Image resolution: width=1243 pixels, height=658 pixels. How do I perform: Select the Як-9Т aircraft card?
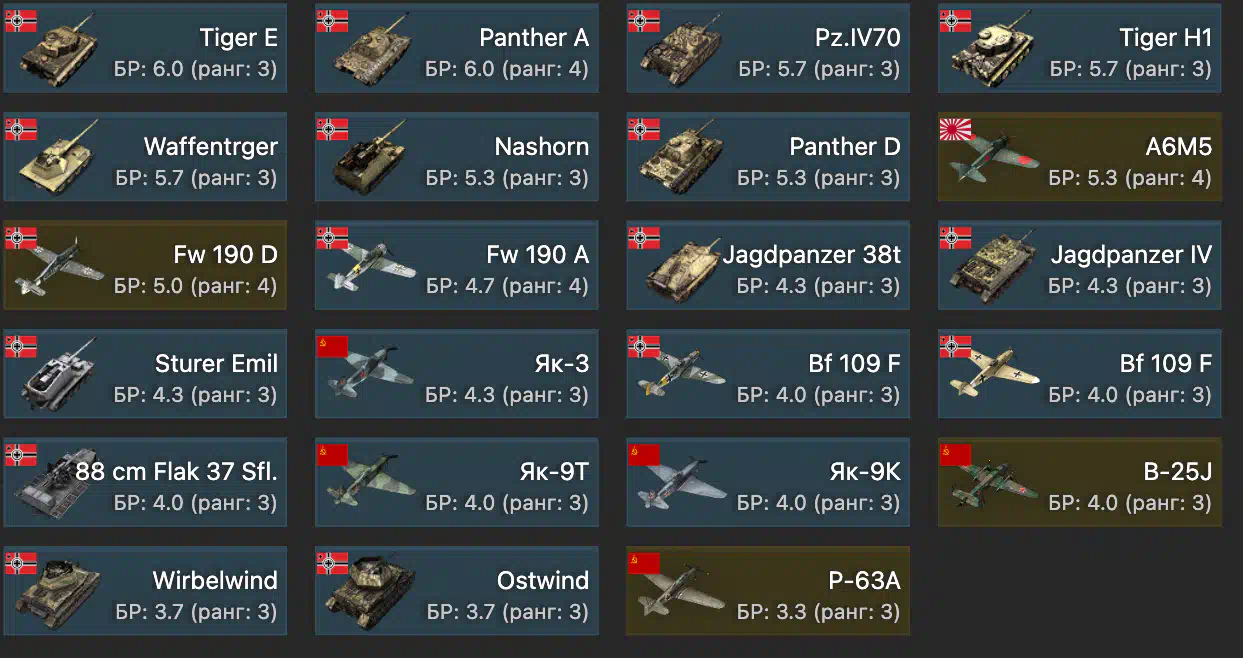coord(457,482)
